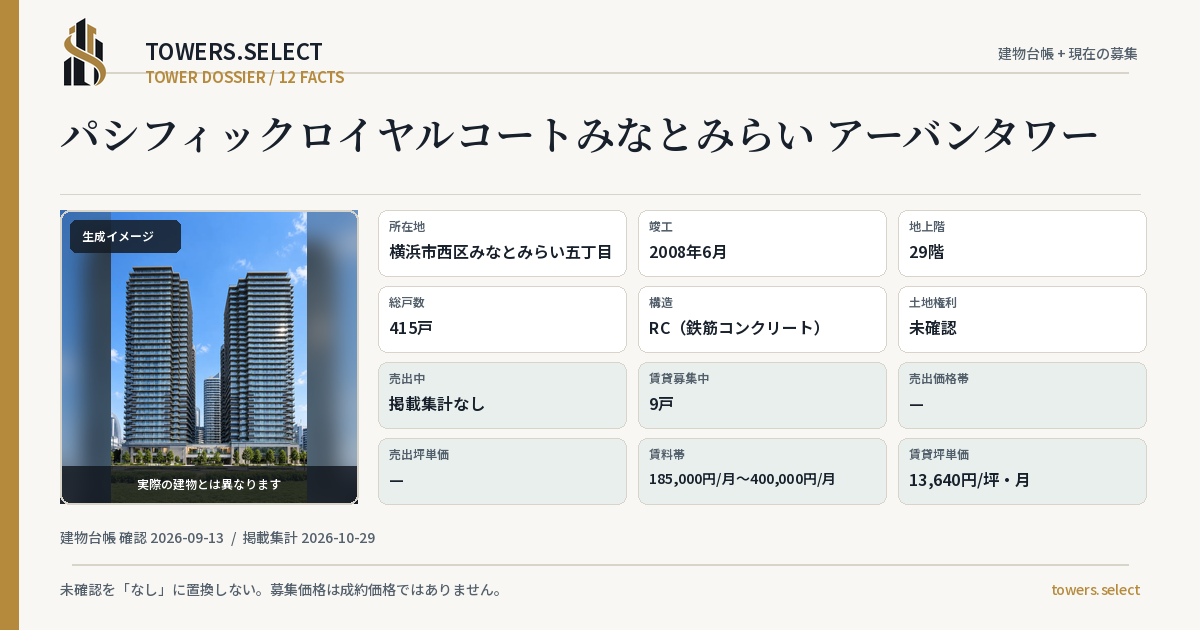Viewport: 1200px width, 630px height.
Task: Select the 所在地 card showing 横浜市西区みなとみらい五丁目
Action: pyautogui.click(x=502, y=243)
